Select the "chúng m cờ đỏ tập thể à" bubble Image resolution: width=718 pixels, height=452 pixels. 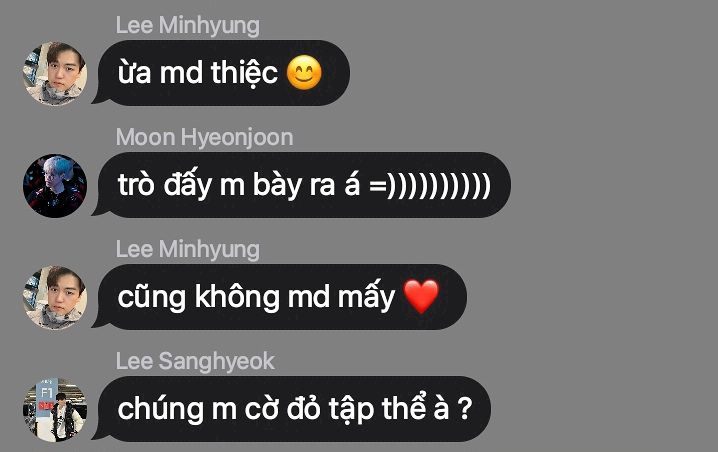(292, 409)
